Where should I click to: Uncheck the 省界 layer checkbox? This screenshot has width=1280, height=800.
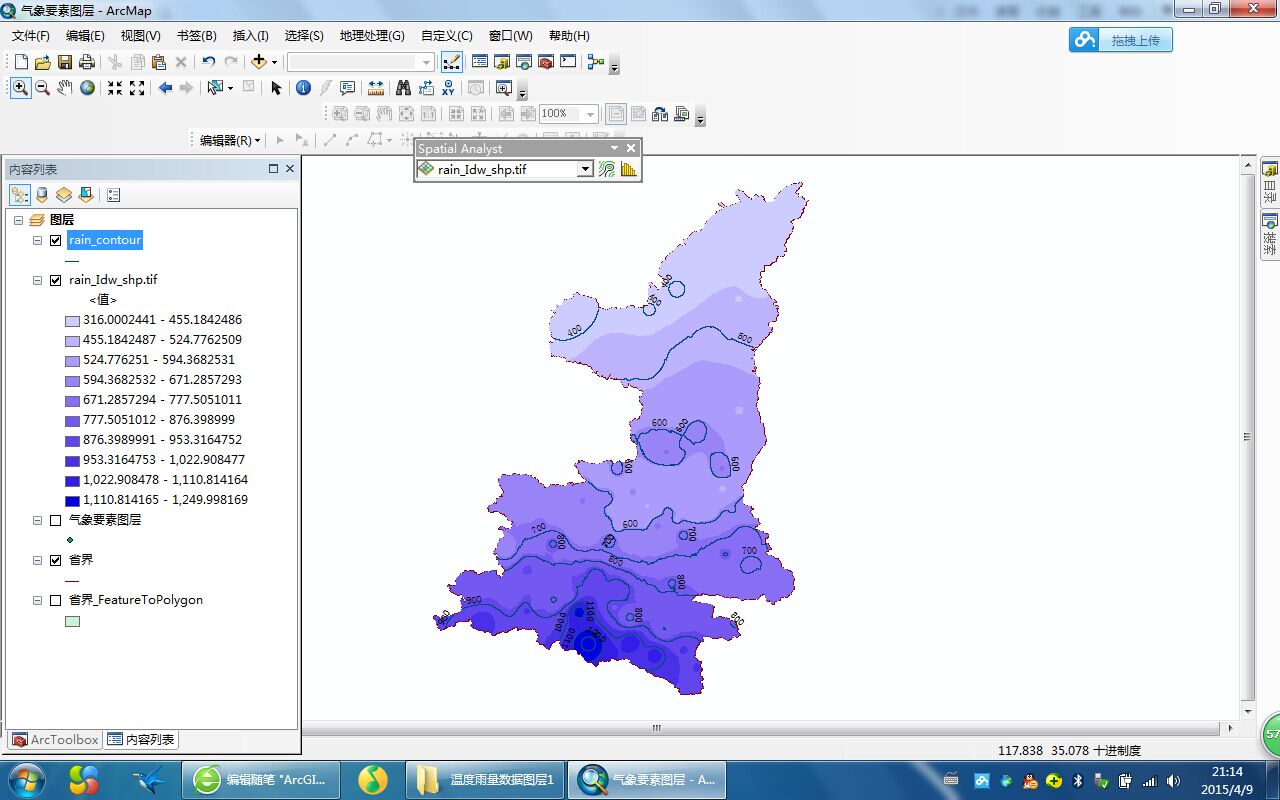pos(56,560)
